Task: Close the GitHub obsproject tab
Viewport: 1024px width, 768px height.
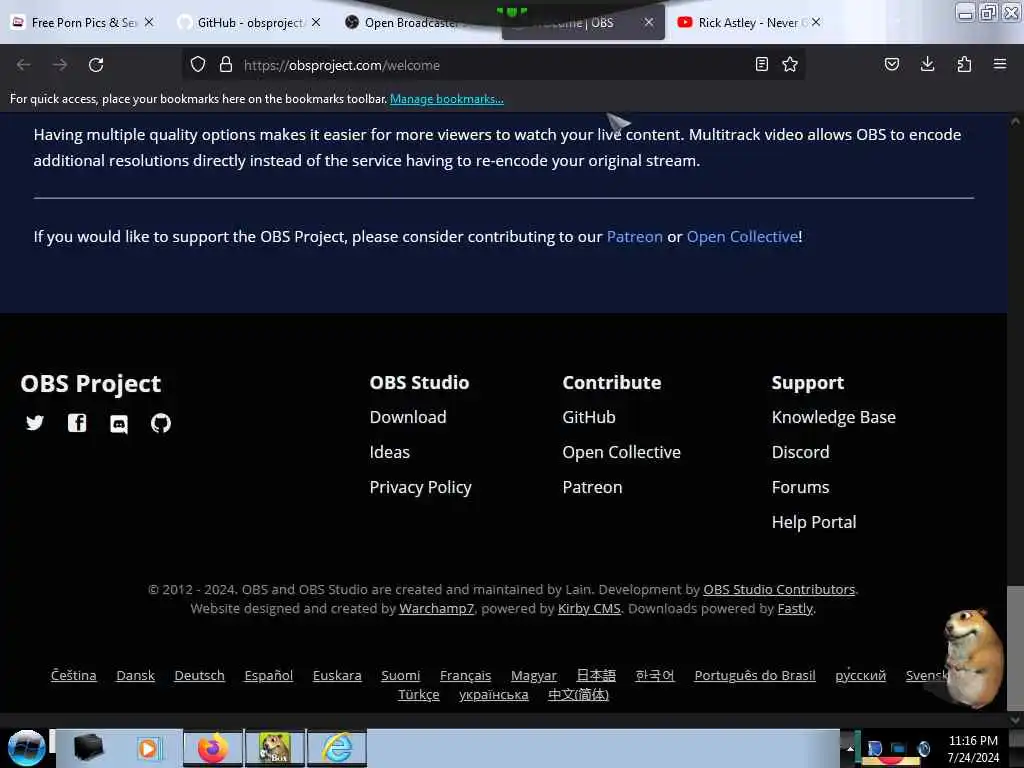Action: [316, 22]
